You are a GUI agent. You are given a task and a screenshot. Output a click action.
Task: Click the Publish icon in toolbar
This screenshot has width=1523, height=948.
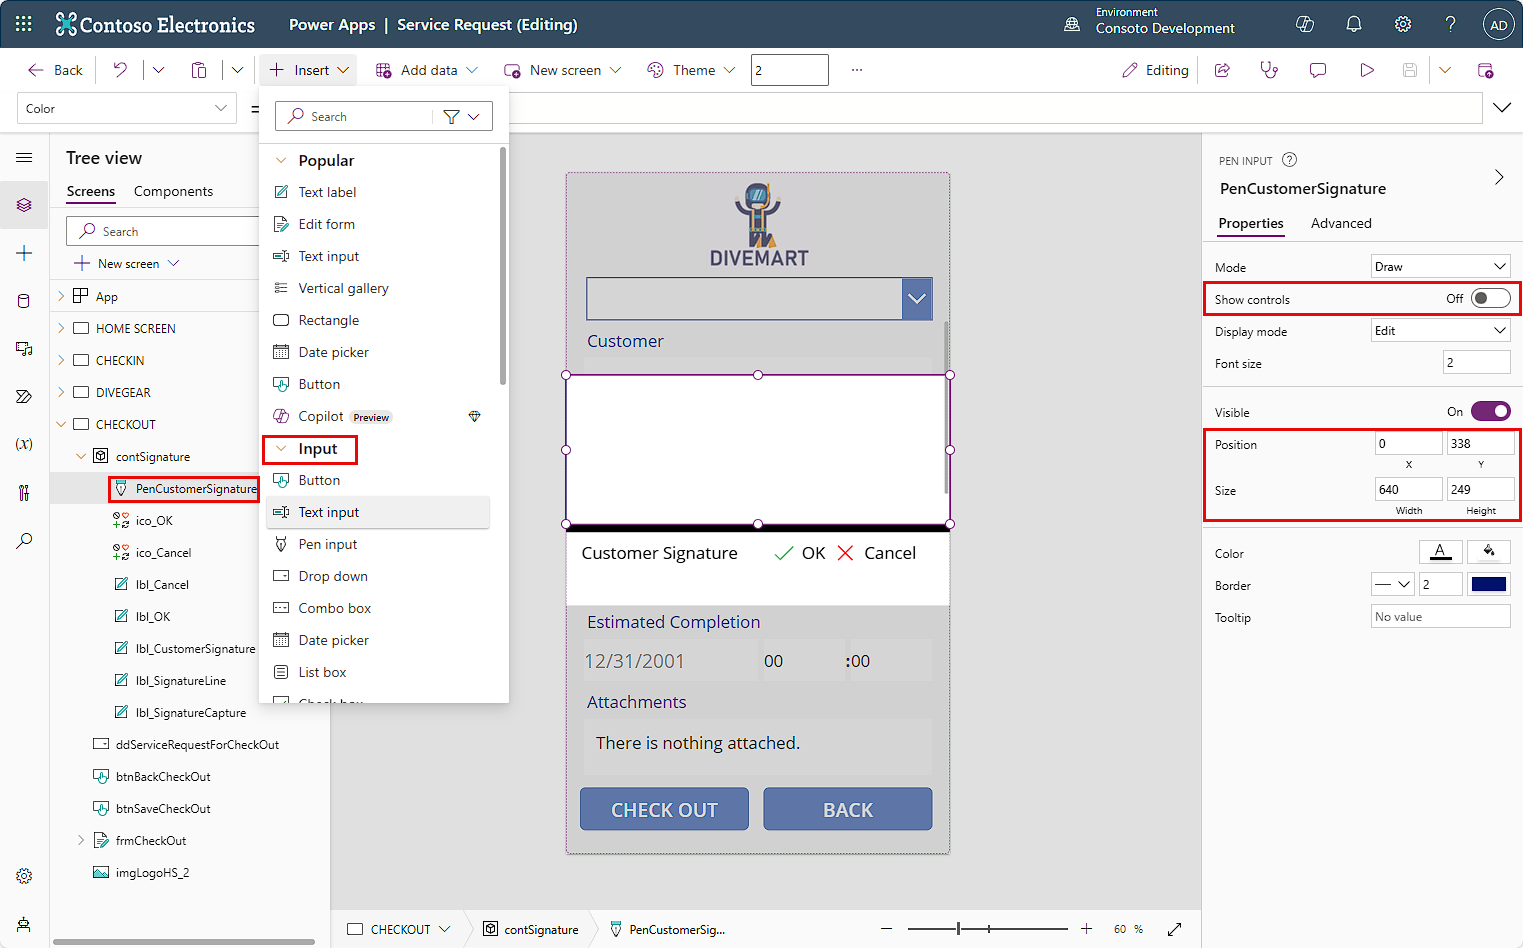[1485, 70]
